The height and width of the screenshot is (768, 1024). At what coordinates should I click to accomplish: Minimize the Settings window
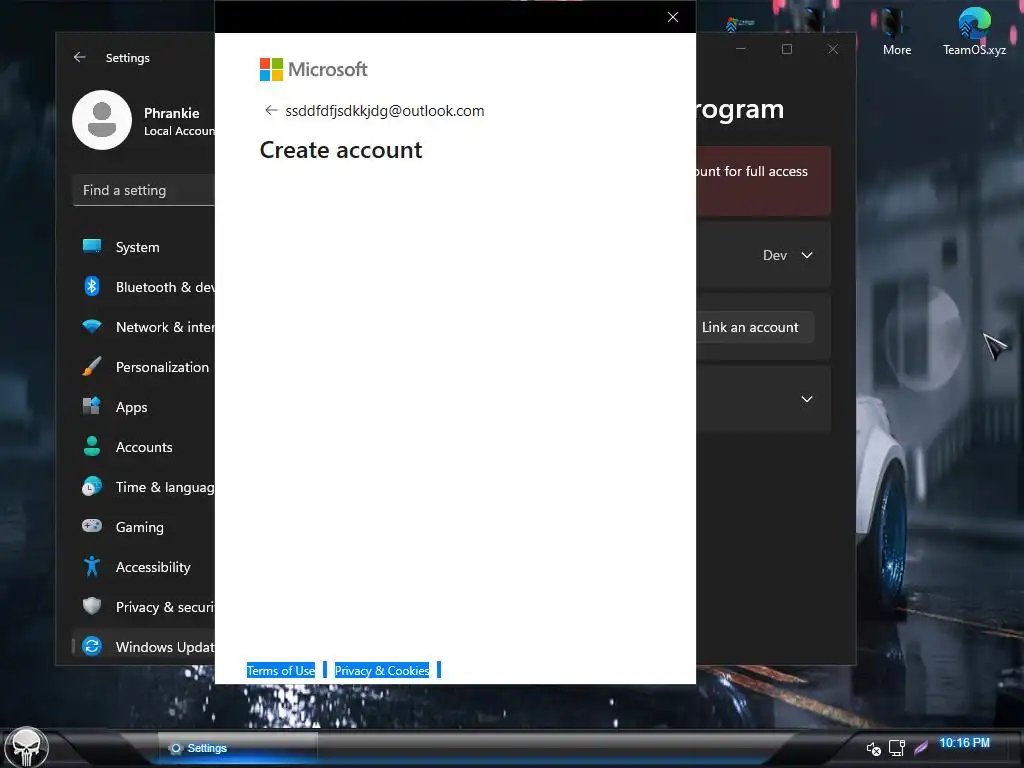[741, 49]
